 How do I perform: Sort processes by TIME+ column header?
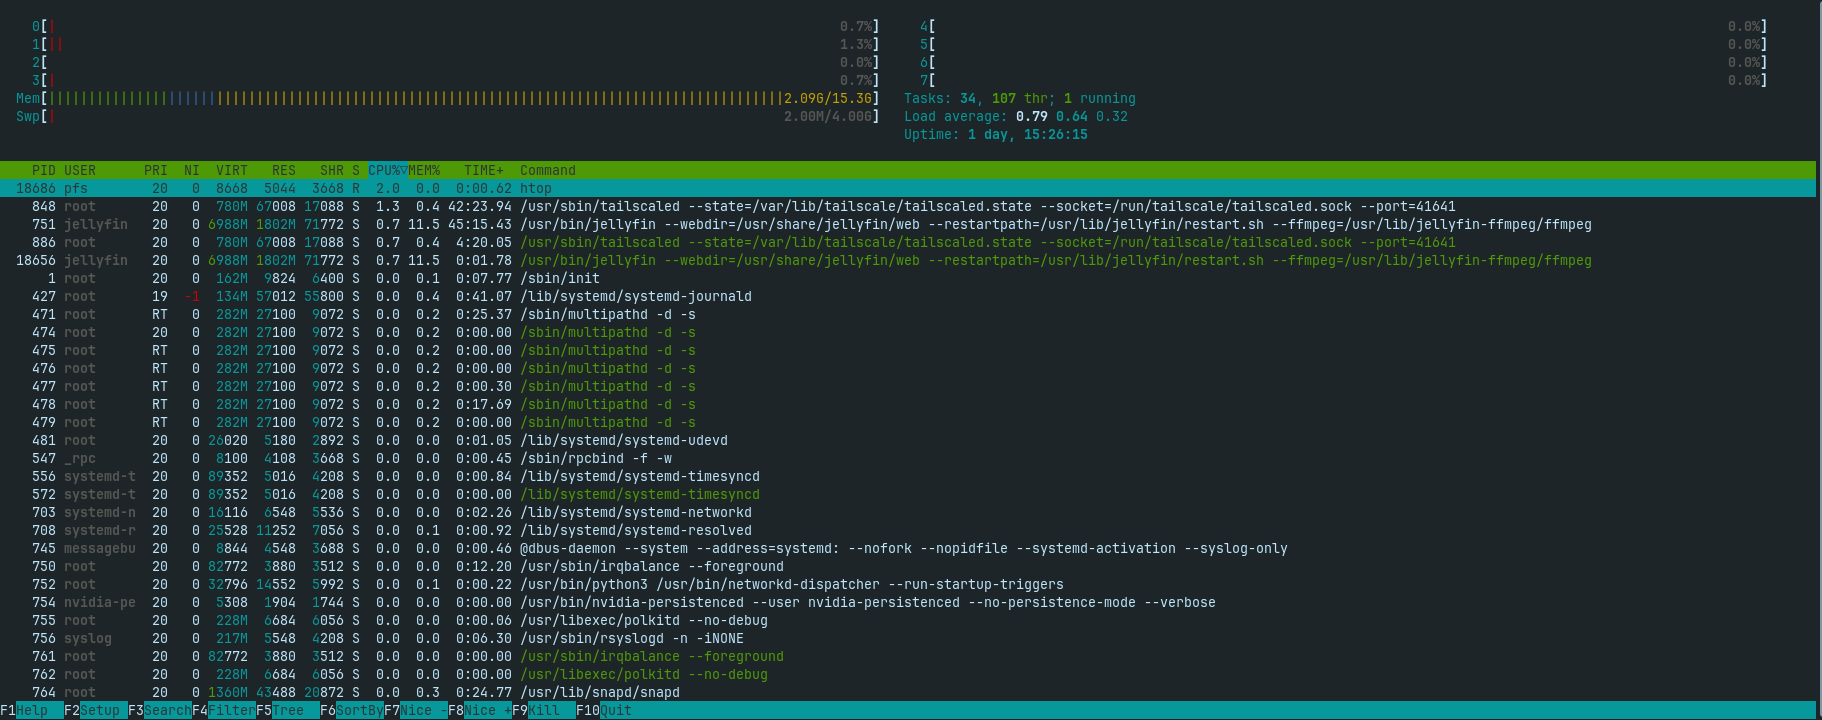pyautogui.click(x=484, y=170)
